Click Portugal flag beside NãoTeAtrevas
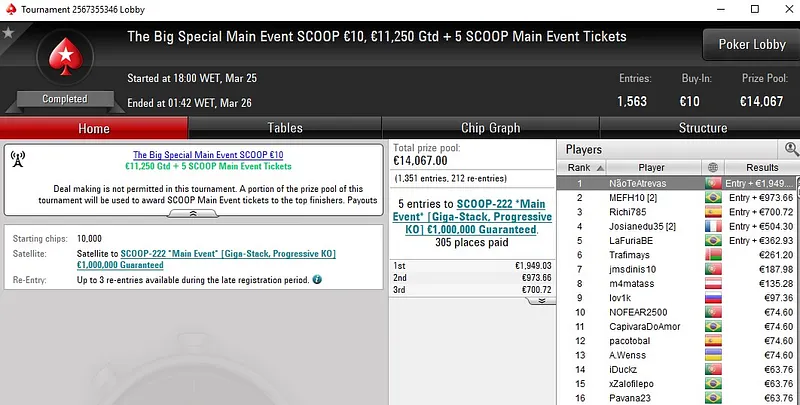The height and width of the screenshot is (405, 800). (712, 184)
